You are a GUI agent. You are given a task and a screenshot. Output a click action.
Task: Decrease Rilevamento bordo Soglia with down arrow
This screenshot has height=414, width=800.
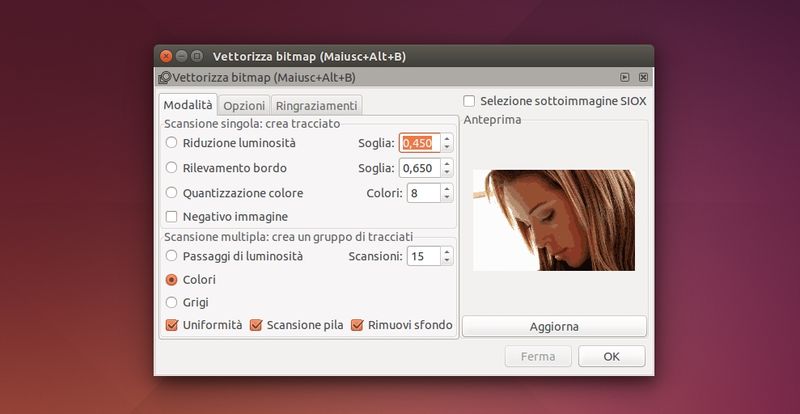[447, 173]
